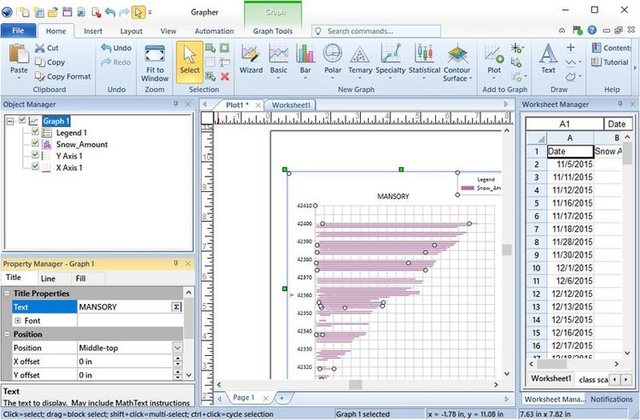The height and width of the screenshot is (420, 640).
Task: Click the Paste icon
Action: pos(19,54)
